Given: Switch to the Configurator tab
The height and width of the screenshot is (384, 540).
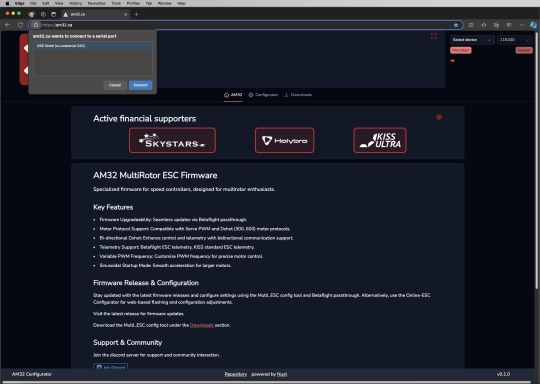Looking at the screenshot, I should click(263, 95).
